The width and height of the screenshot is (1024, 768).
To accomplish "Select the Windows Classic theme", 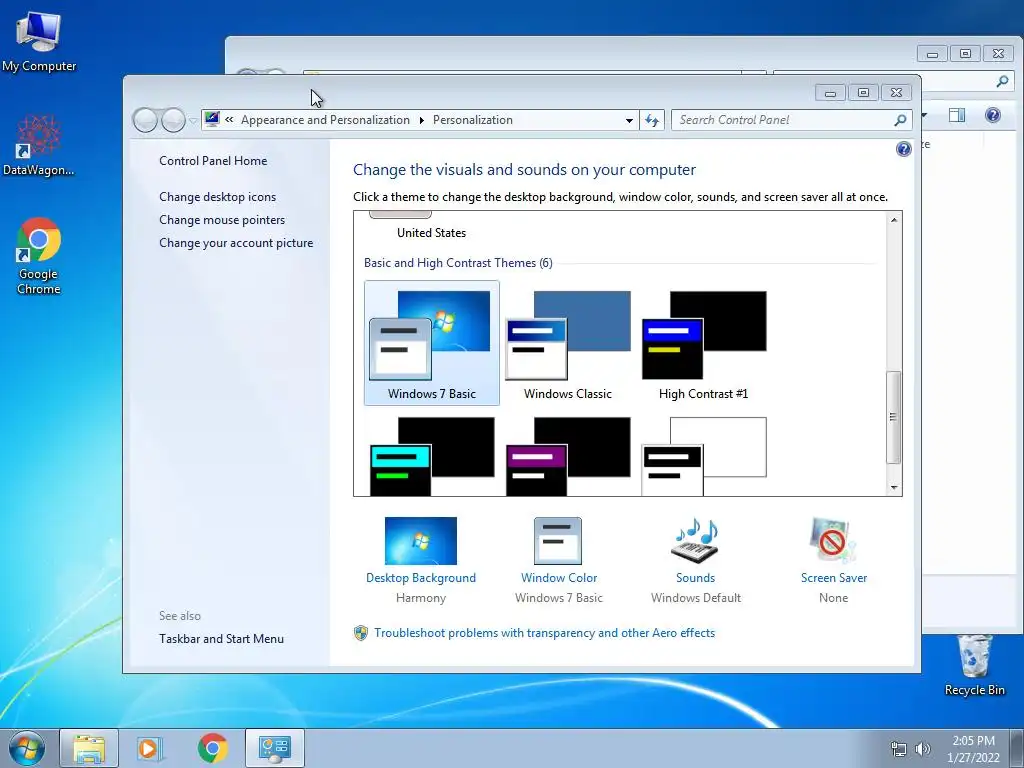I will [x=568, y=344].
